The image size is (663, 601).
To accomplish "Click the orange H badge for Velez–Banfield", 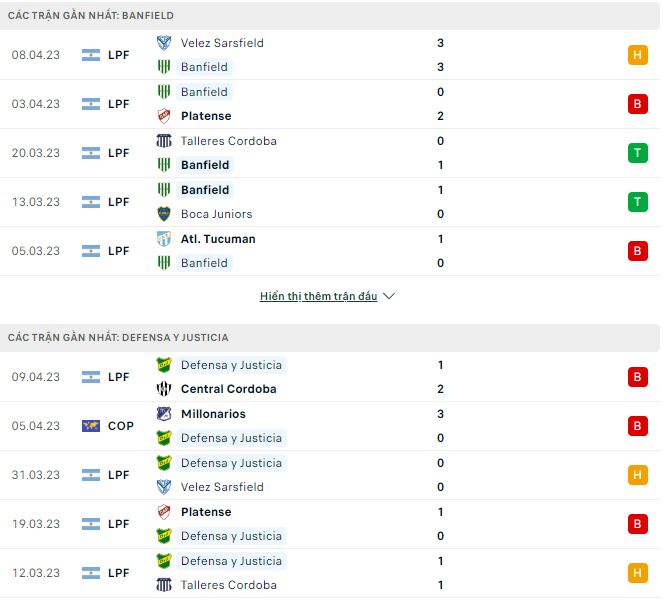I will coord(638,55).
